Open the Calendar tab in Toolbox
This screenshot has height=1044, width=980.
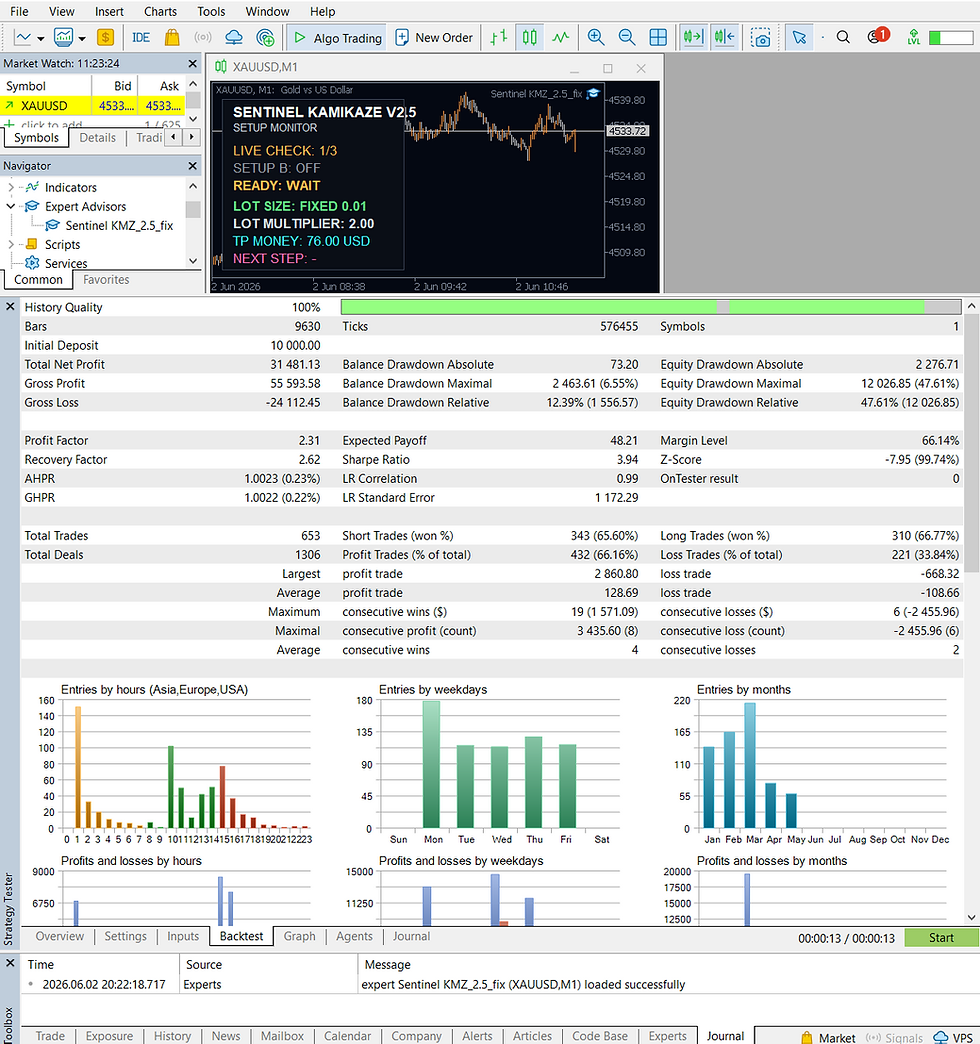tap(348, 1036)
